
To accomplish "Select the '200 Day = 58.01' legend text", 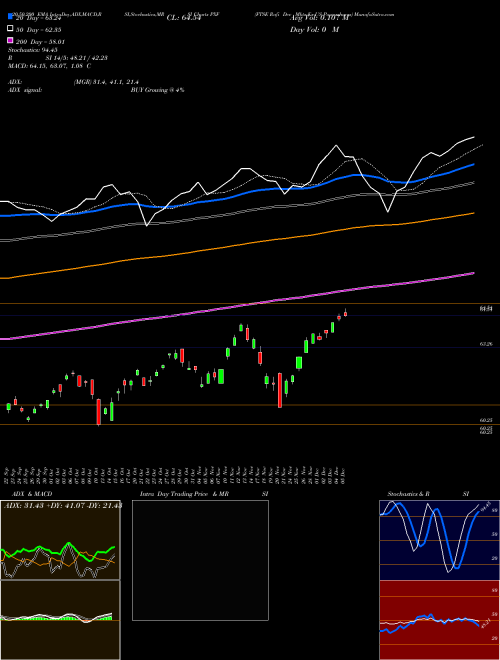I will click(x=41, y=42).
